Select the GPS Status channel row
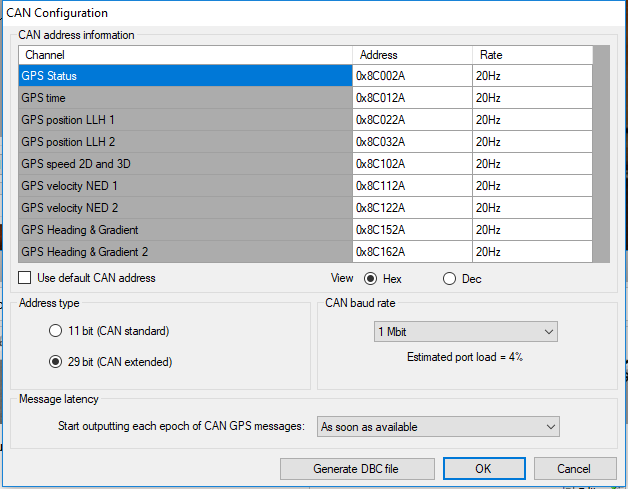The image size is (628, 489). coord(185,76)
